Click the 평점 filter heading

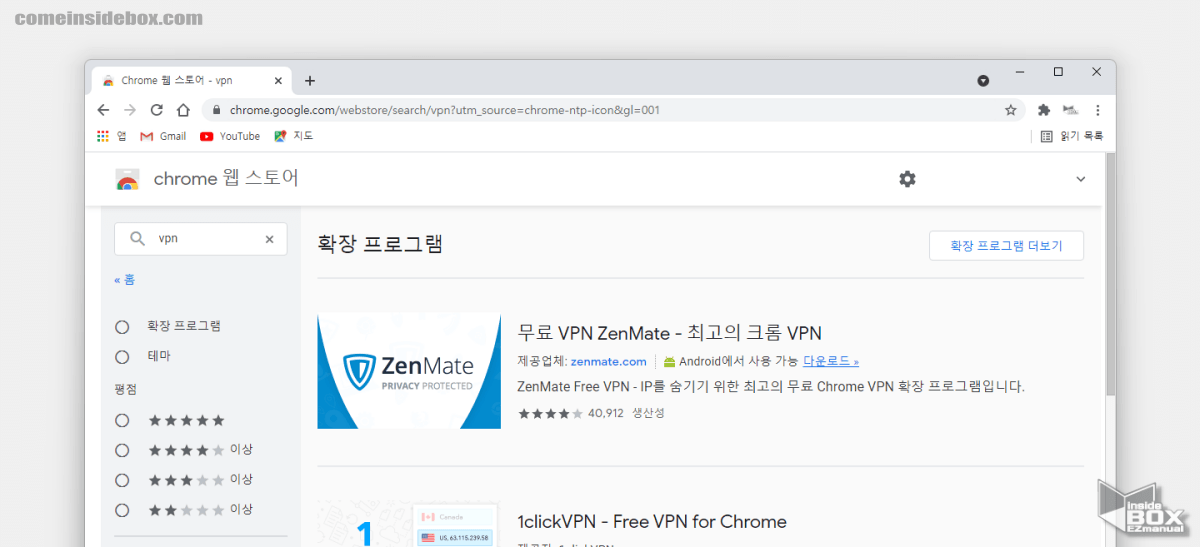[x=126, y=389]
